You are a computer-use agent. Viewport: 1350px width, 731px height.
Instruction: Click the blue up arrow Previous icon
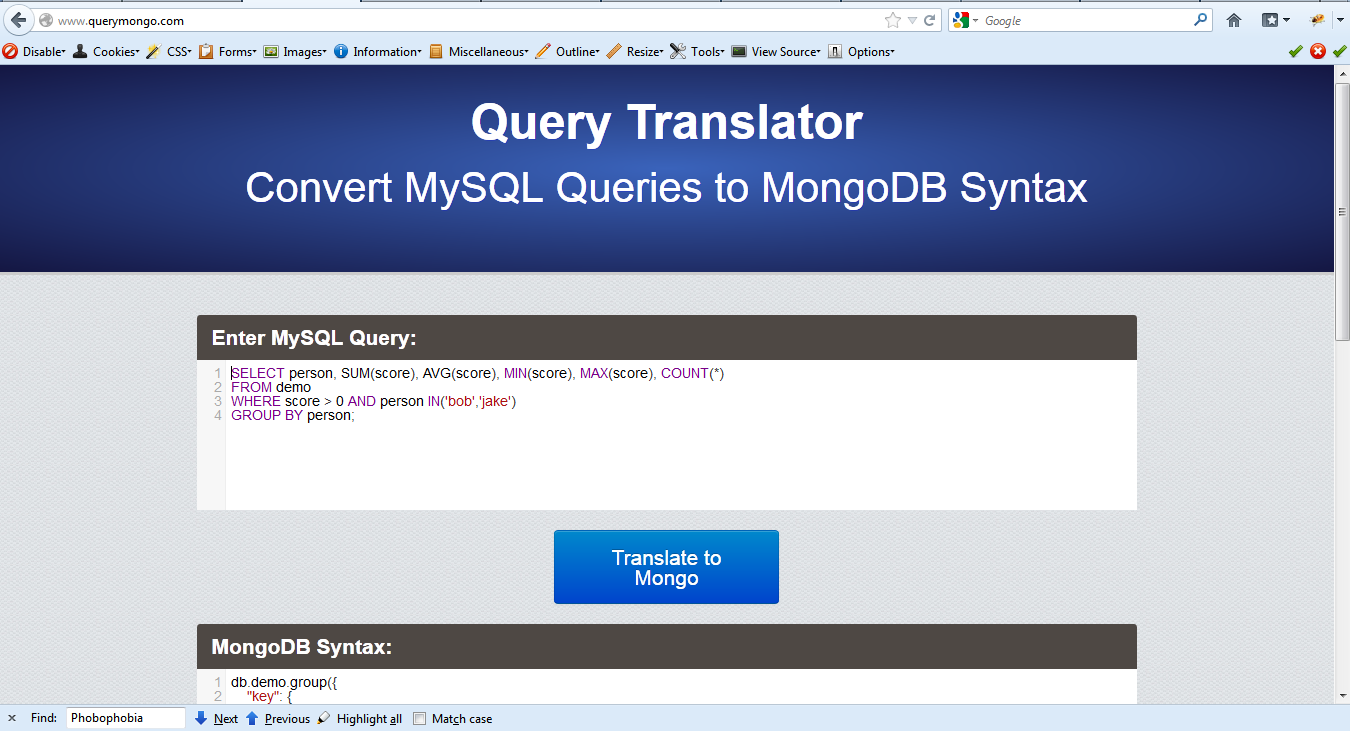pyautogui.click(x=252, y=718)
